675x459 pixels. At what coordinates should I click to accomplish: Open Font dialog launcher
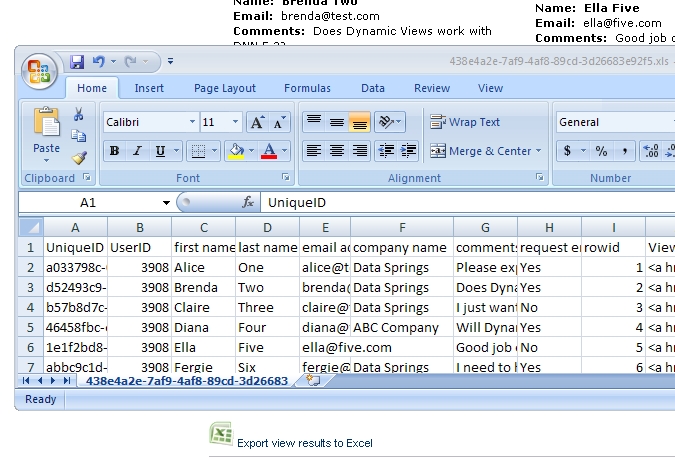click(x=286, y=177)
